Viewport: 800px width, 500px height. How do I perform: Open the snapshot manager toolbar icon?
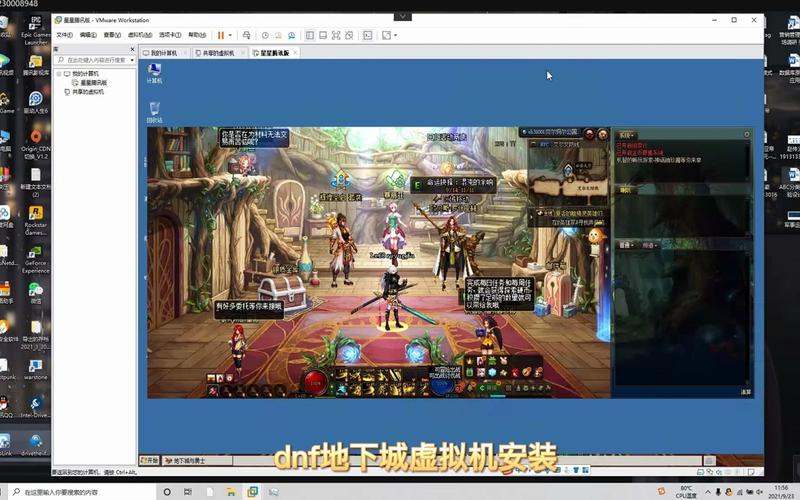(291, 35)
